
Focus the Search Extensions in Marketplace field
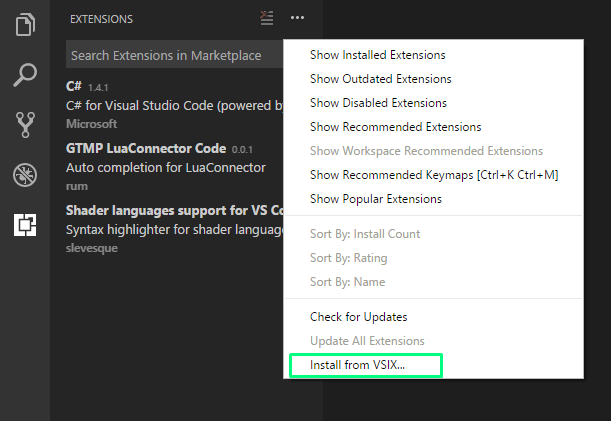(x=174, y=54)
